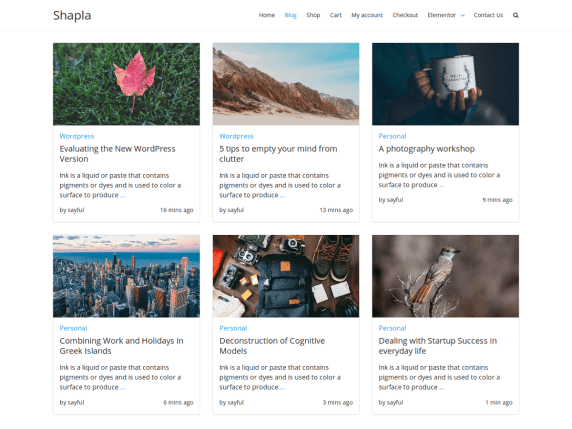Viewport: 572px width, 429px height.
Task: Open the Cart page from the navigation
Action: (x=336, y=15)
